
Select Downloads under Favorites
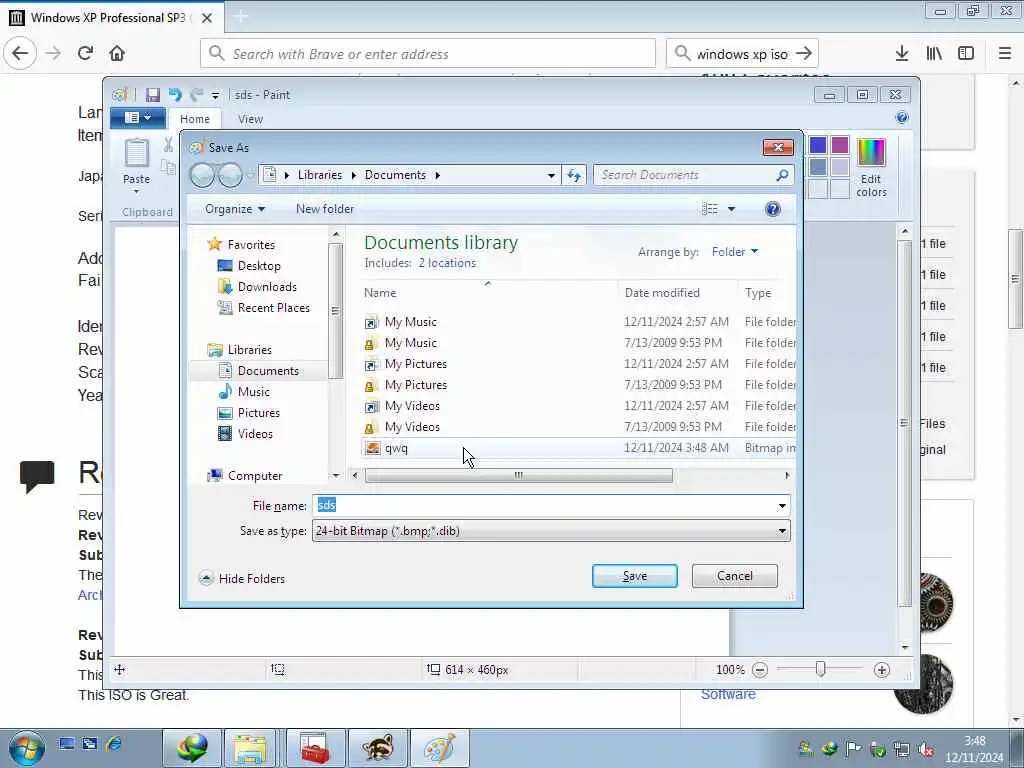click(267, 287)
